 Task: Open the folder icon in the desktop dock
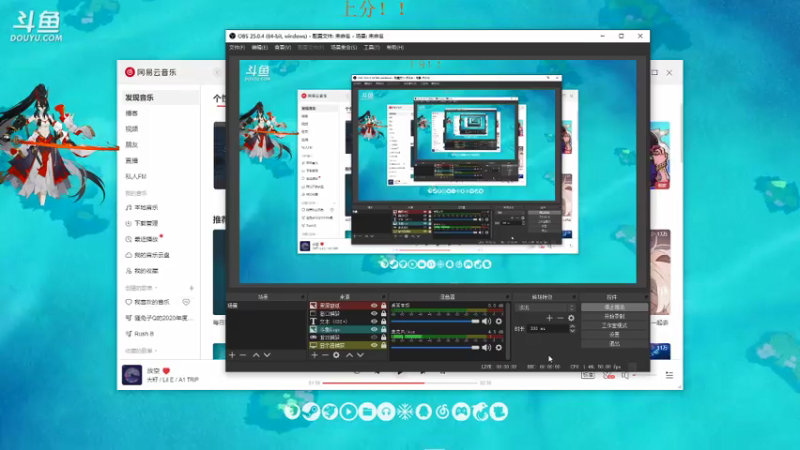point(367,411)
